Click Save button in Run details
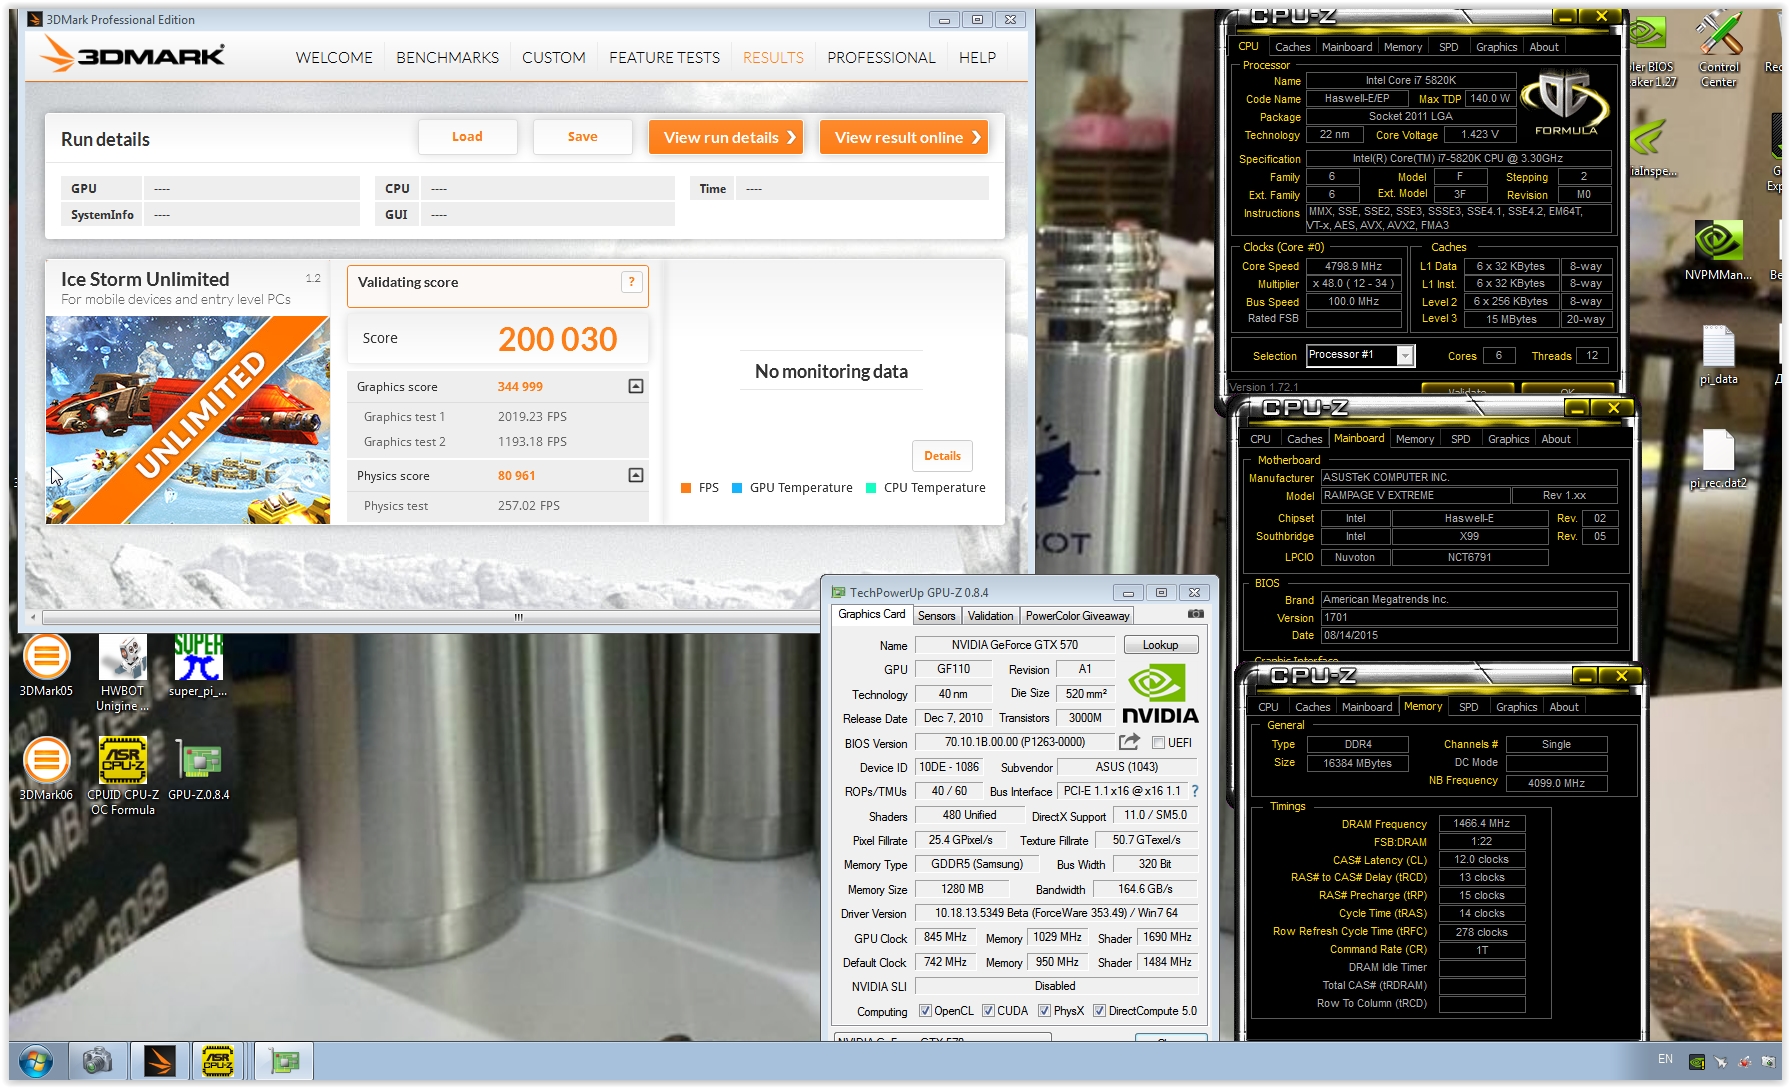 582,137
